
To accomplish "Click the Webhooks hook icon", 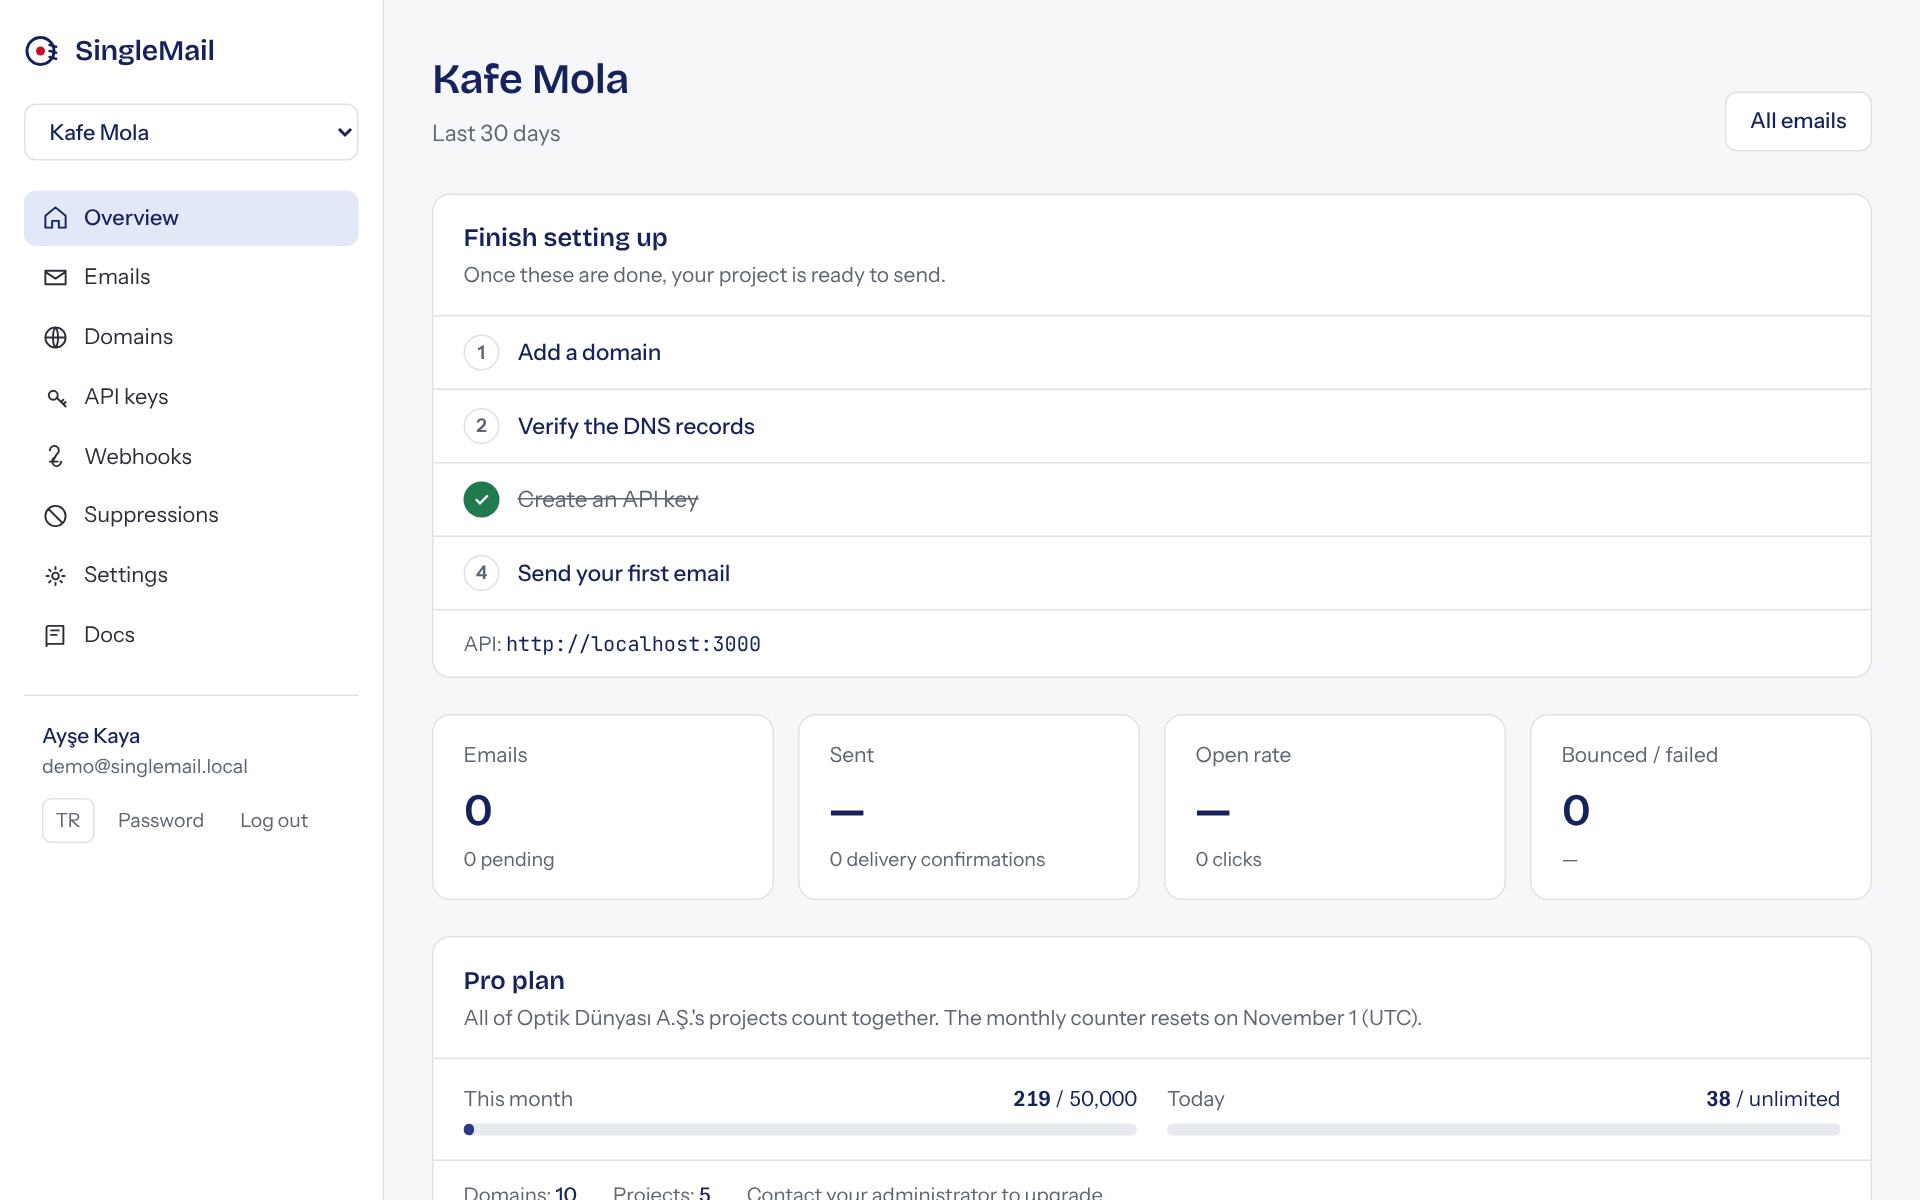I will [x=56, y=456].
